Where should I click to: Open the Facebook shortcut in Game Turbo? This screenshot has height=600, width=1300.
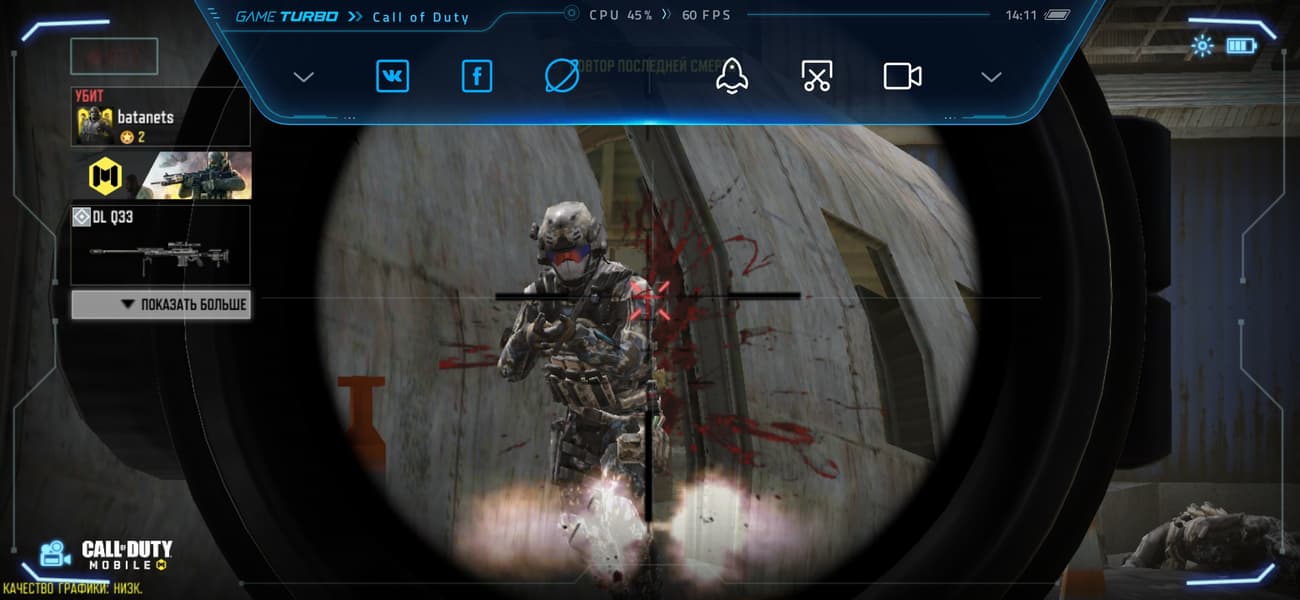coord(477,76)
